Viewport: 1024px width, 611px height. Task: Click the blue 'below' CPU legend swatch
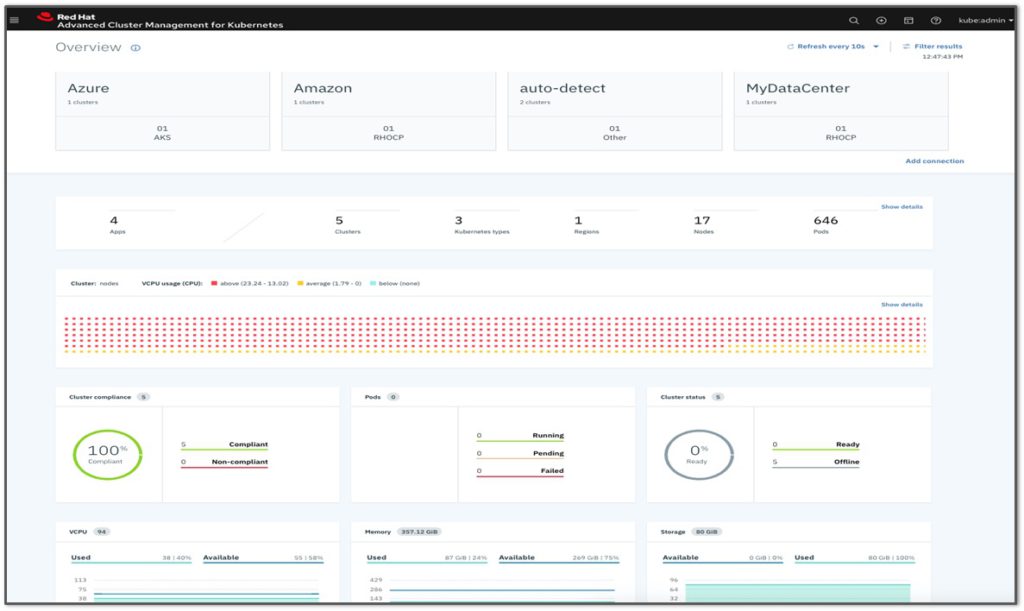[x=373, y=283]
